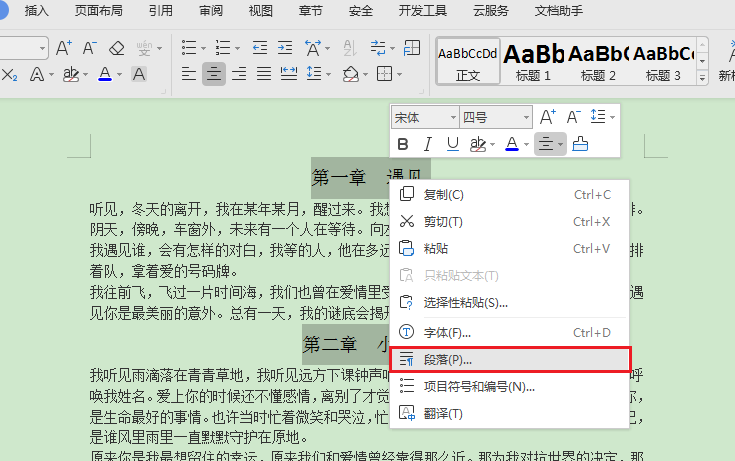Choose 剪切(T) from the context menu

point(510,221)
